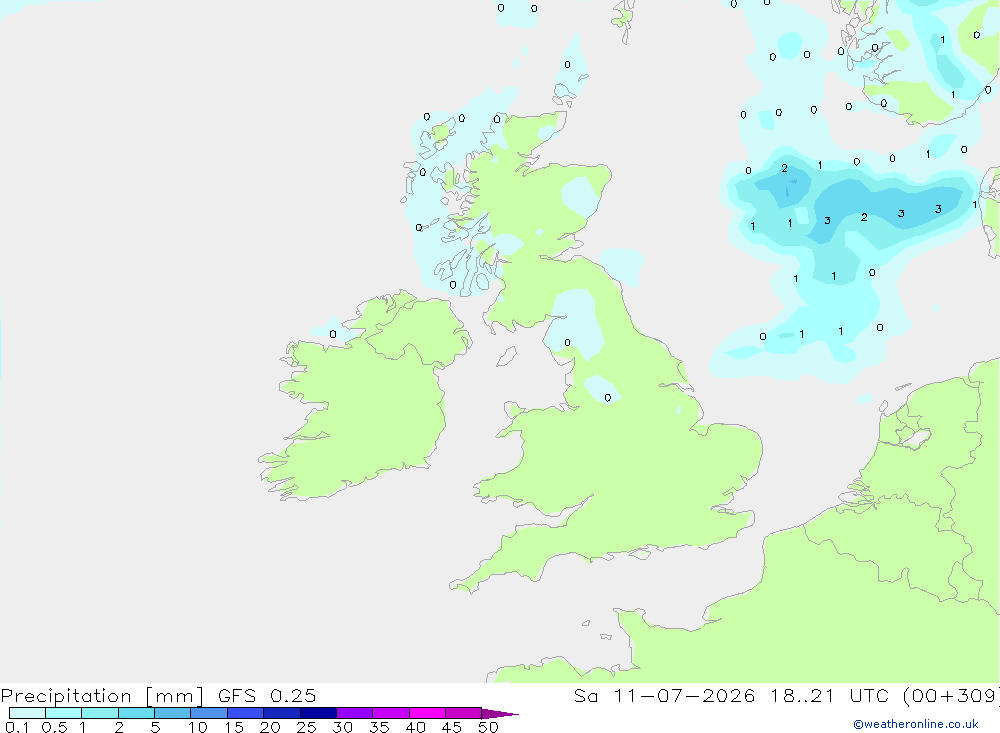Click legend tick label '20'
This screenshot has height=733, width=1000.
point(270,727)
